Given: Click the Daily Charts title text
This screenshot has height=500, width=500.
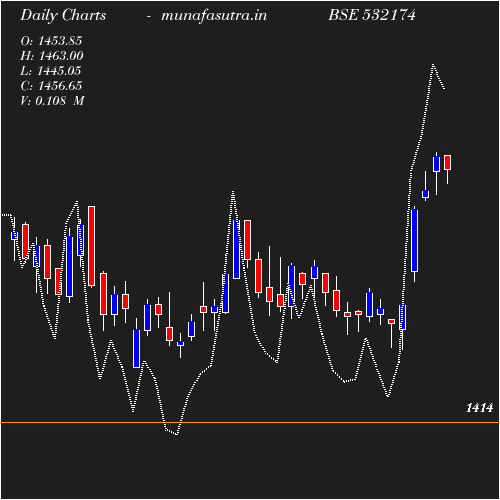Looking at the screenshot, I should click(x=63, y=16).
